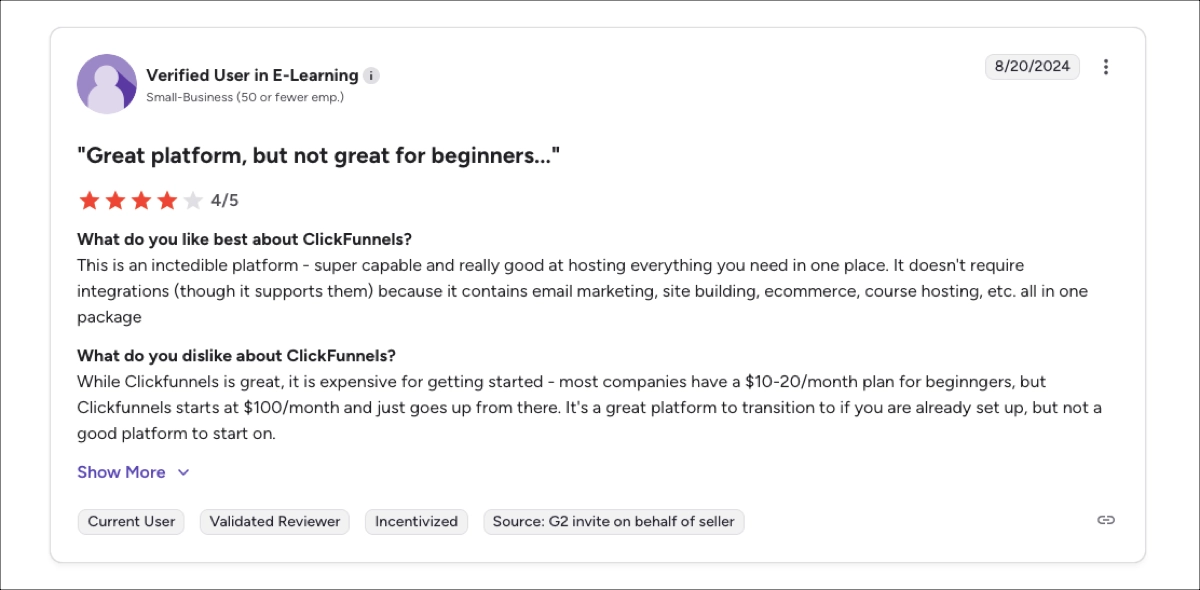
Task: Click the G2 invite source tag
Action: click(x=613, y=521)
